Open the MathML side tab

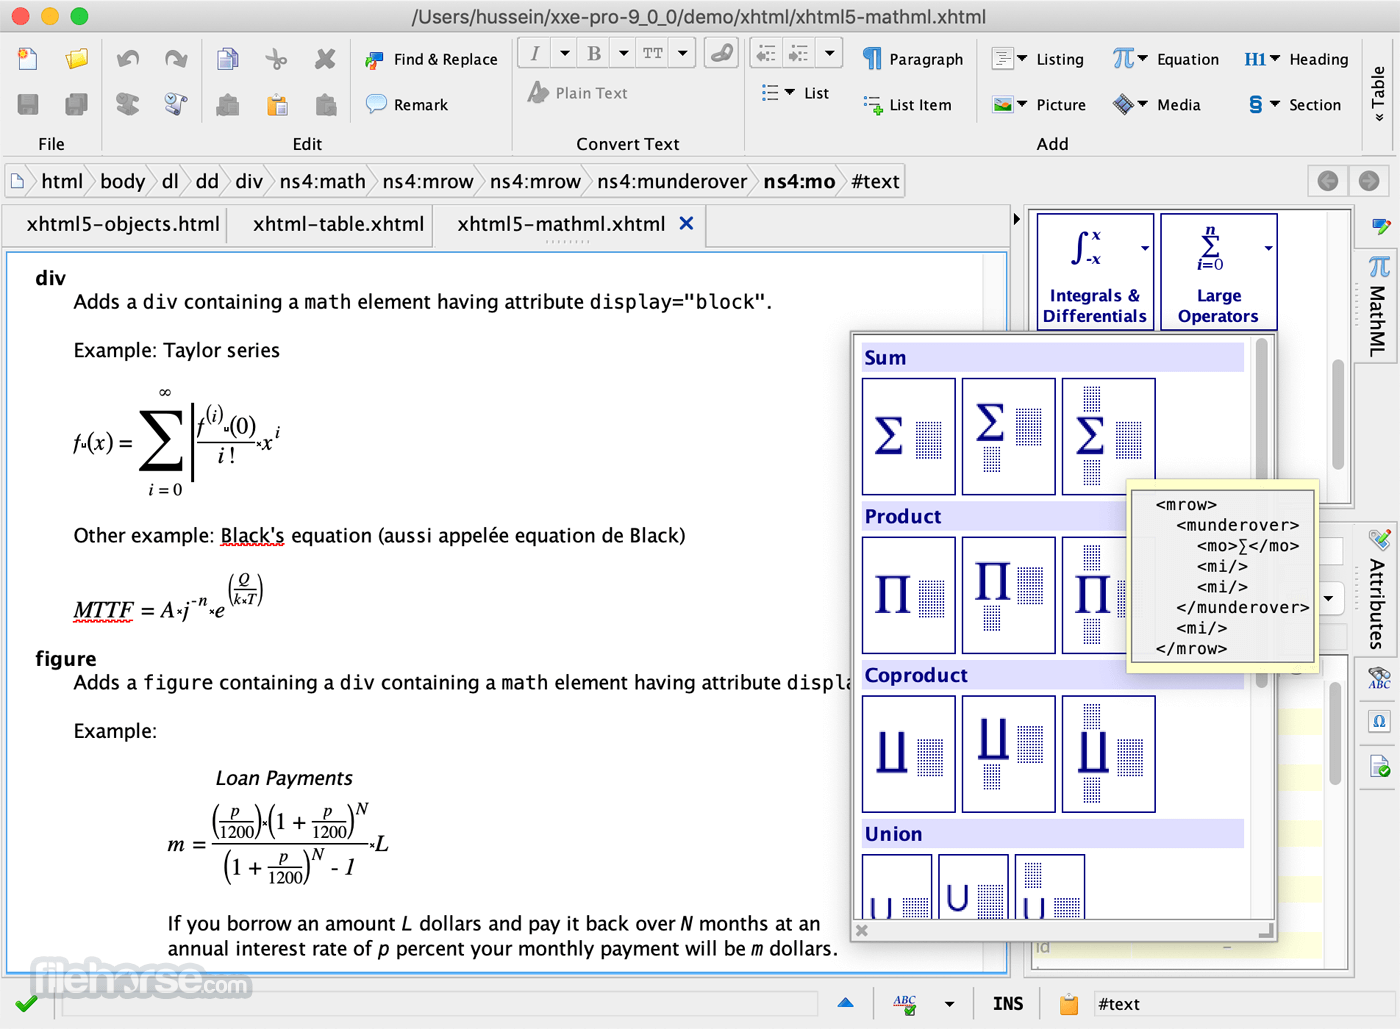pyautogui.click(x=1378, y=307)
